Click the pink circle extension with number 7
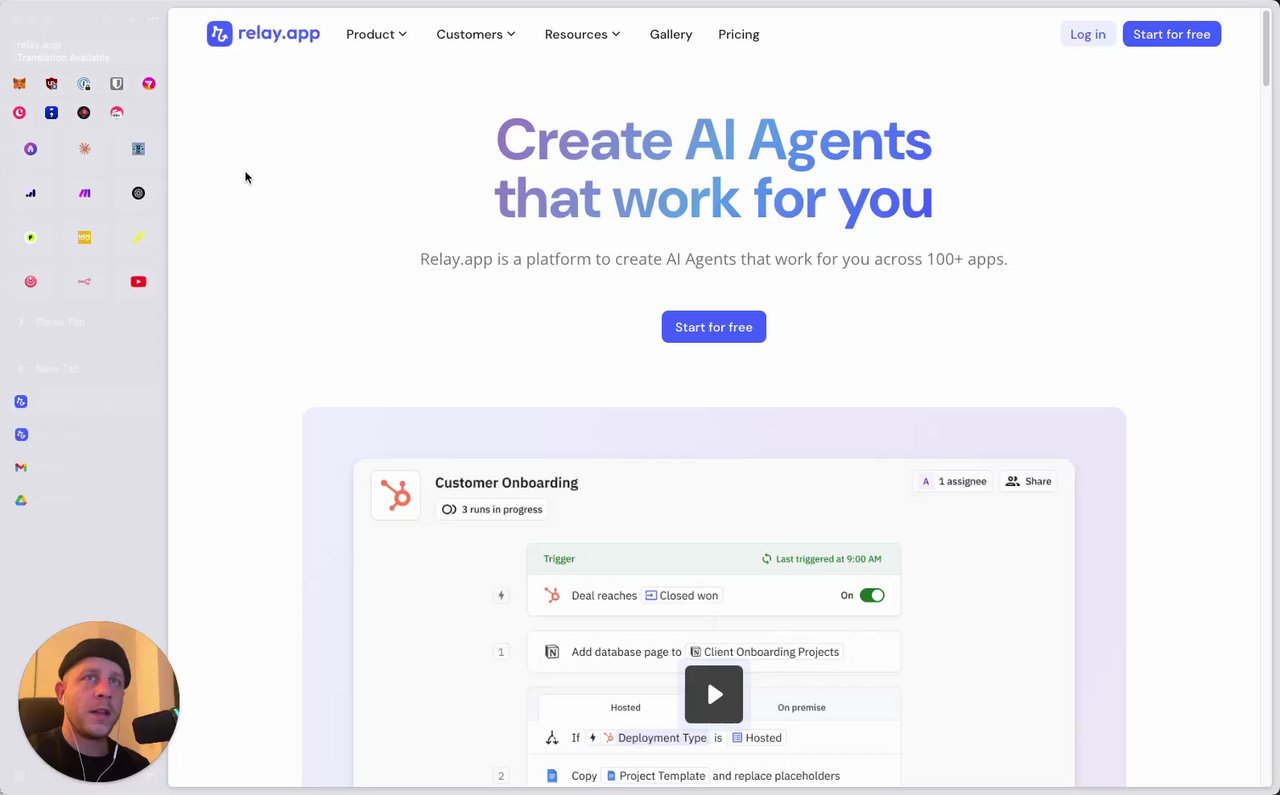This screenshot has width=1280, height=795. pos(149,84)
